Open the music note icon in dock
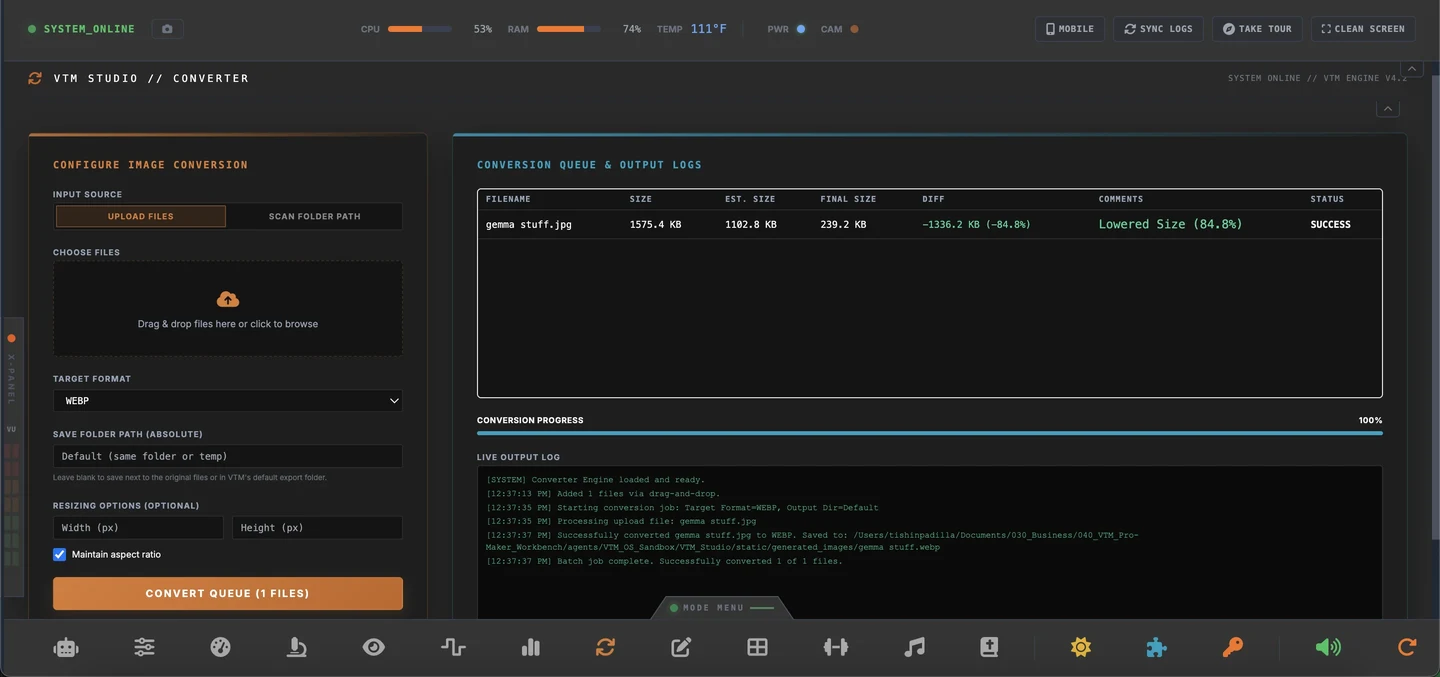Screen dimensions: 1440x677 pos(914,647)
